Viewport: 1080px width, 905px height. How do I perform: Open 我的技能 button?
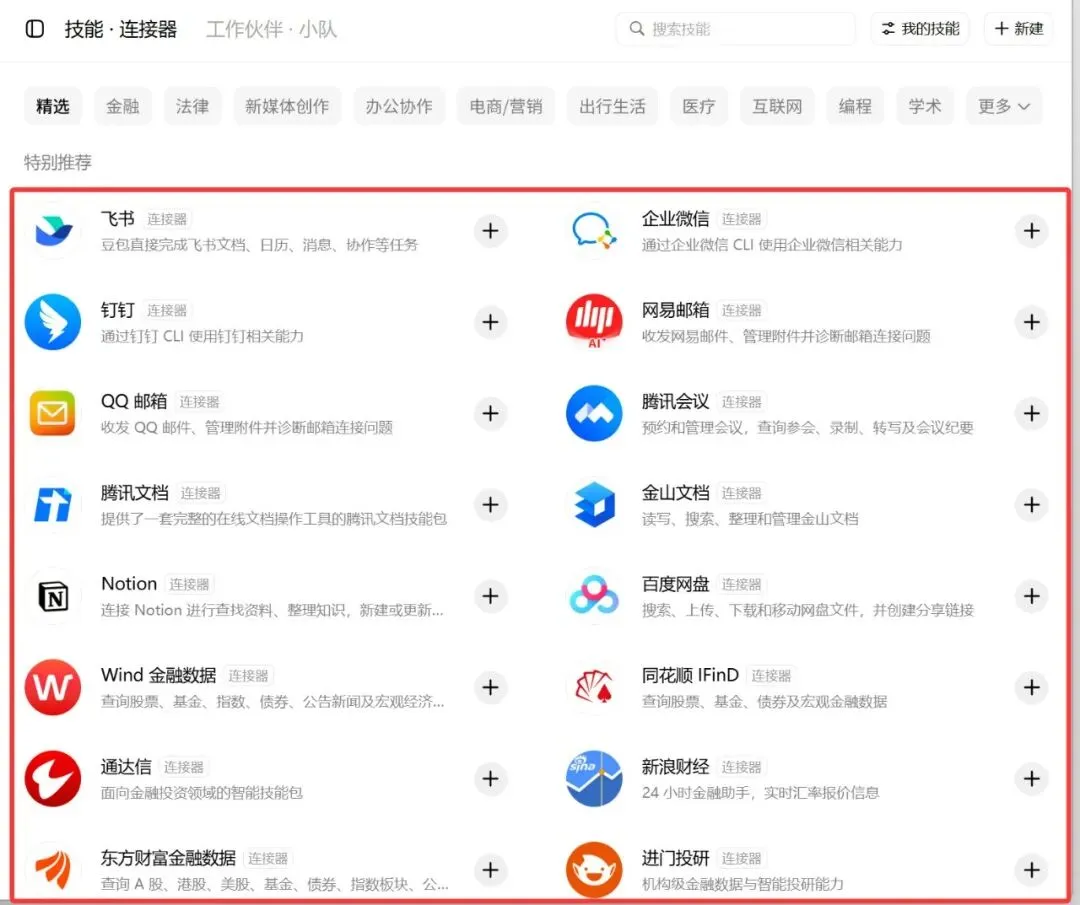click(x=920, y=29)
